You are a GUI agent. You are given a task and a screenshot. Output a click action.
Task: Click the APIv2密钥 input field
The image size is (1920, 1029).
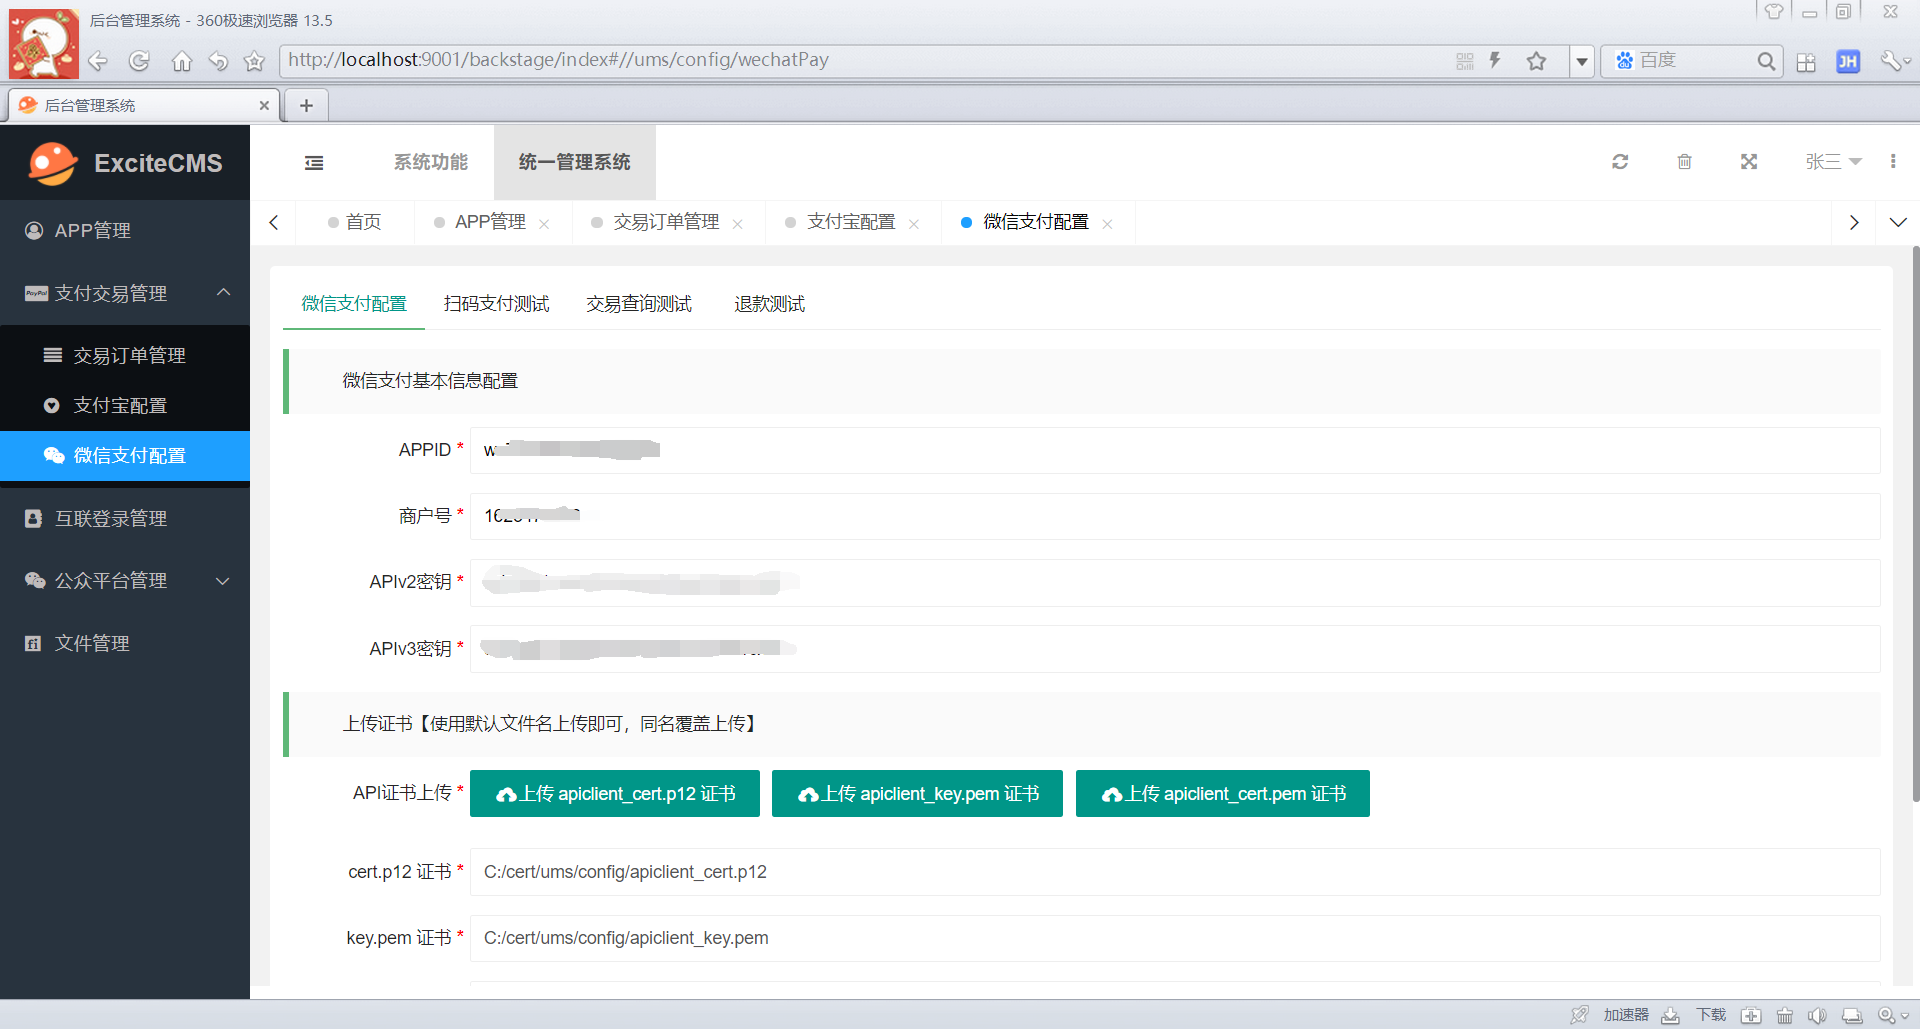(x=1175, y=582)
